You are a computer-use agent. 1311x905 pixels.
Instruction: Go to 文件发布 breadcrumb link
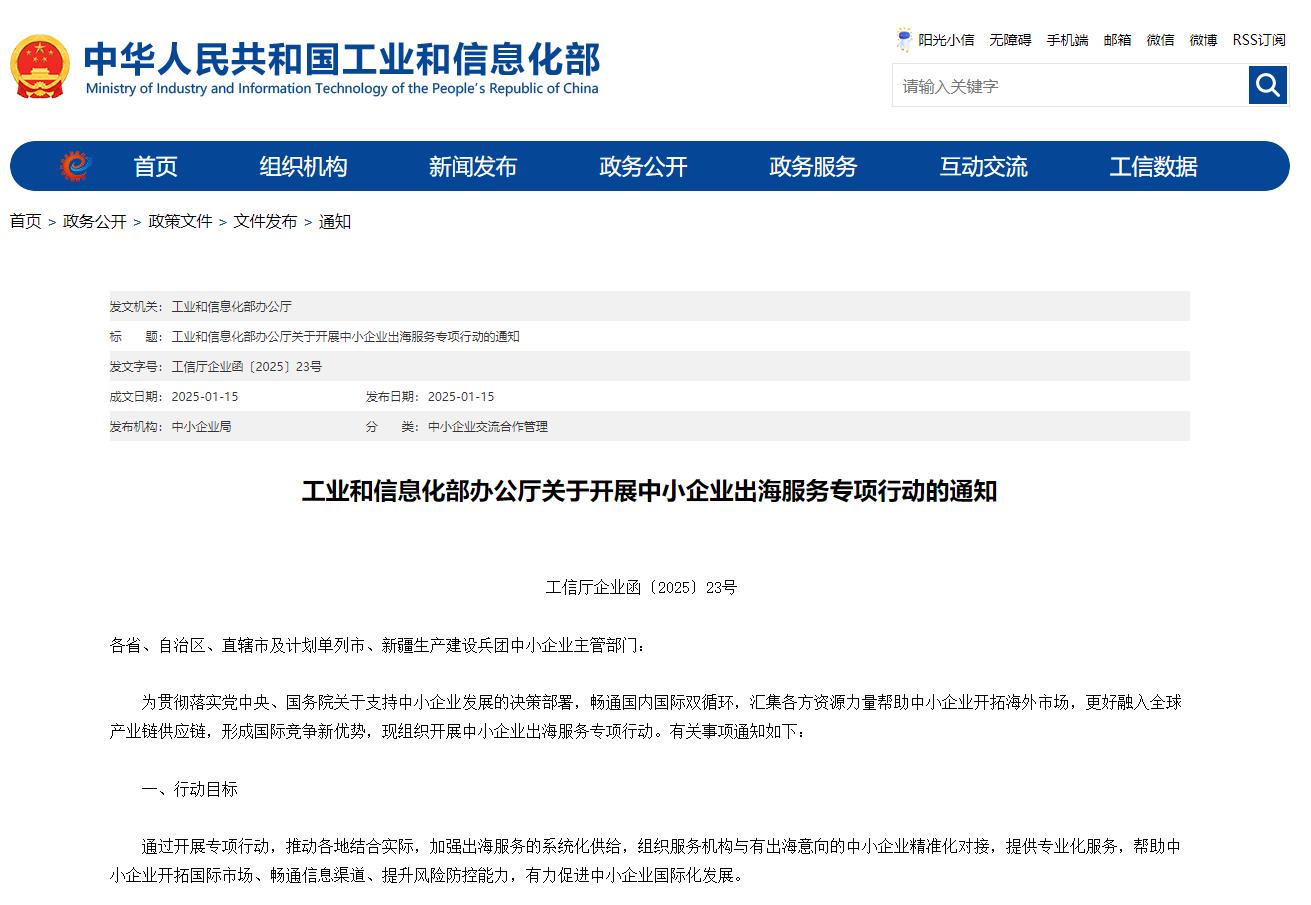coord(265,222)
